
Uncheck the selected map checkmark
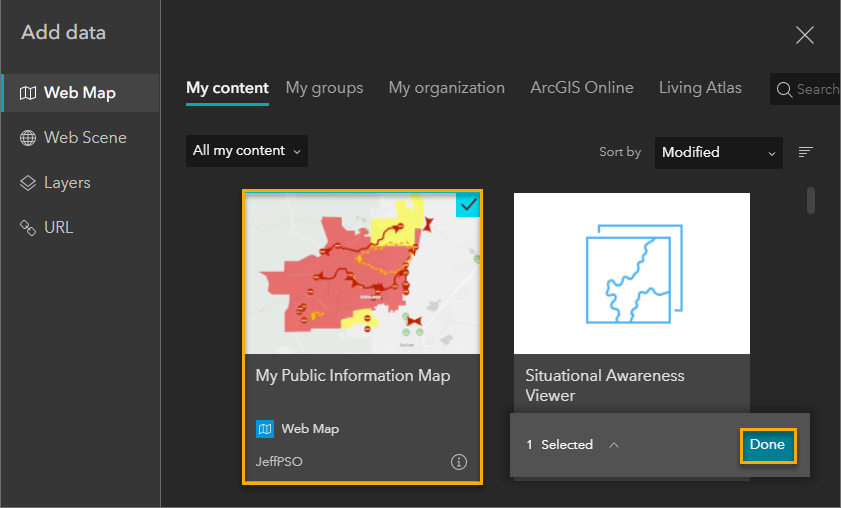pos(468,204)
